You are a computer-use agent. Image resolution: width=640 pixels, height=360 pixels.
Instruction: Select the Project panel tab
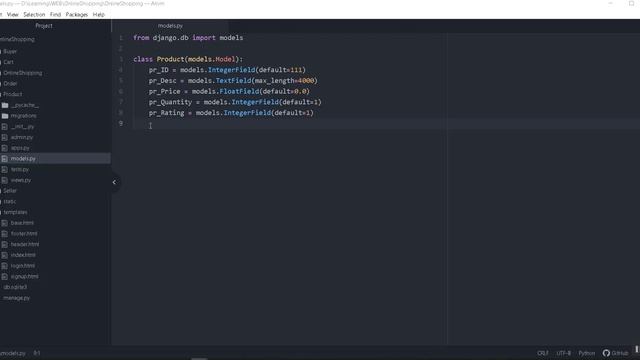[x=44, y=26]
